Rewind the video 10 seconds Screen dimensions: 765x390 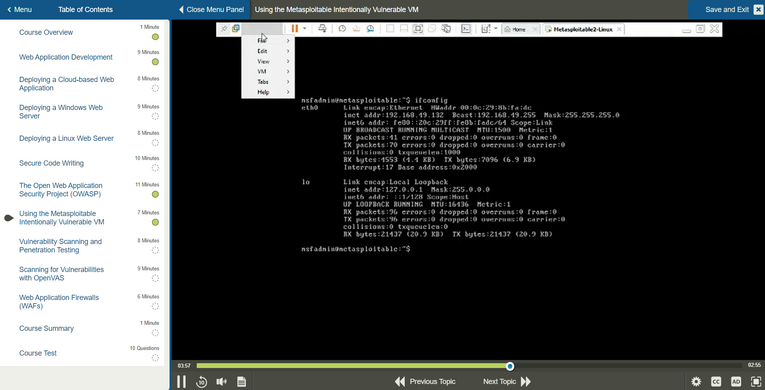pyautogui.click(x=201, y=382)
